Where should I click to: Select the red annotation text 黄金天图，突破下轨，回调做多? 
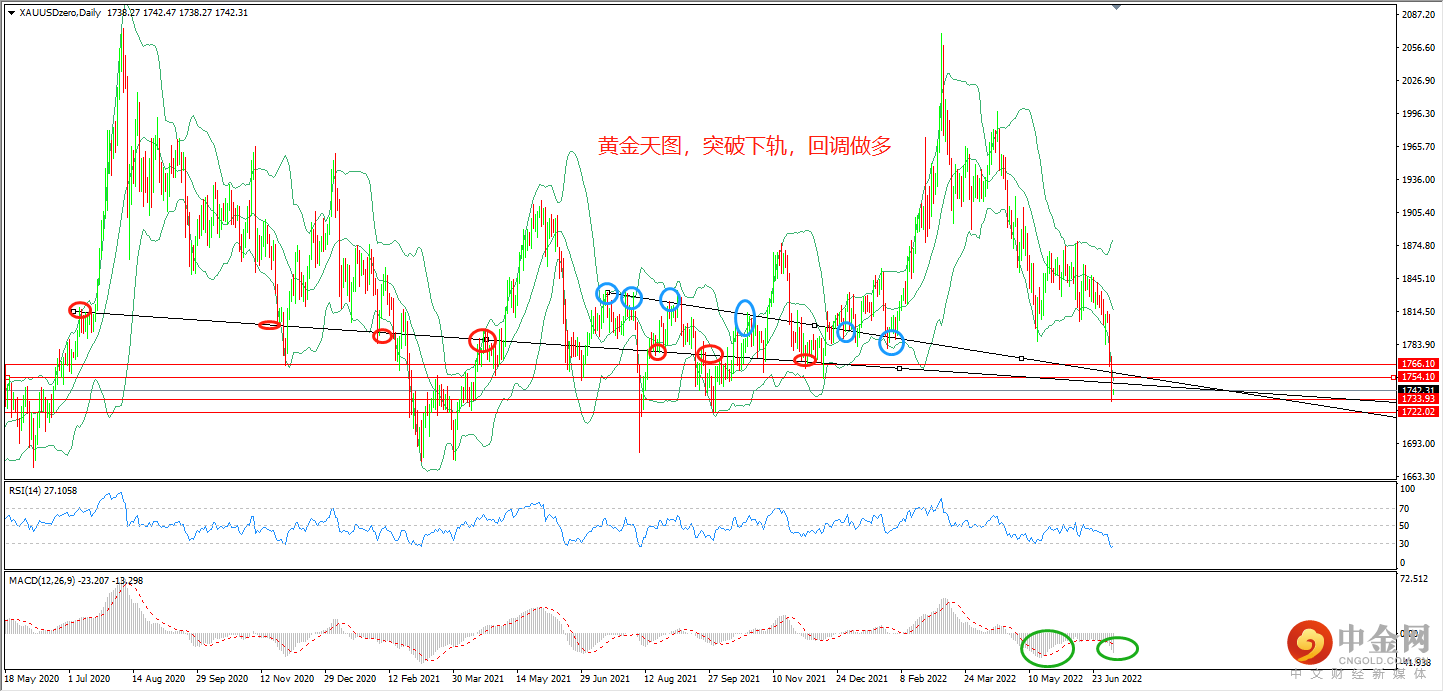tap(744, 146)
